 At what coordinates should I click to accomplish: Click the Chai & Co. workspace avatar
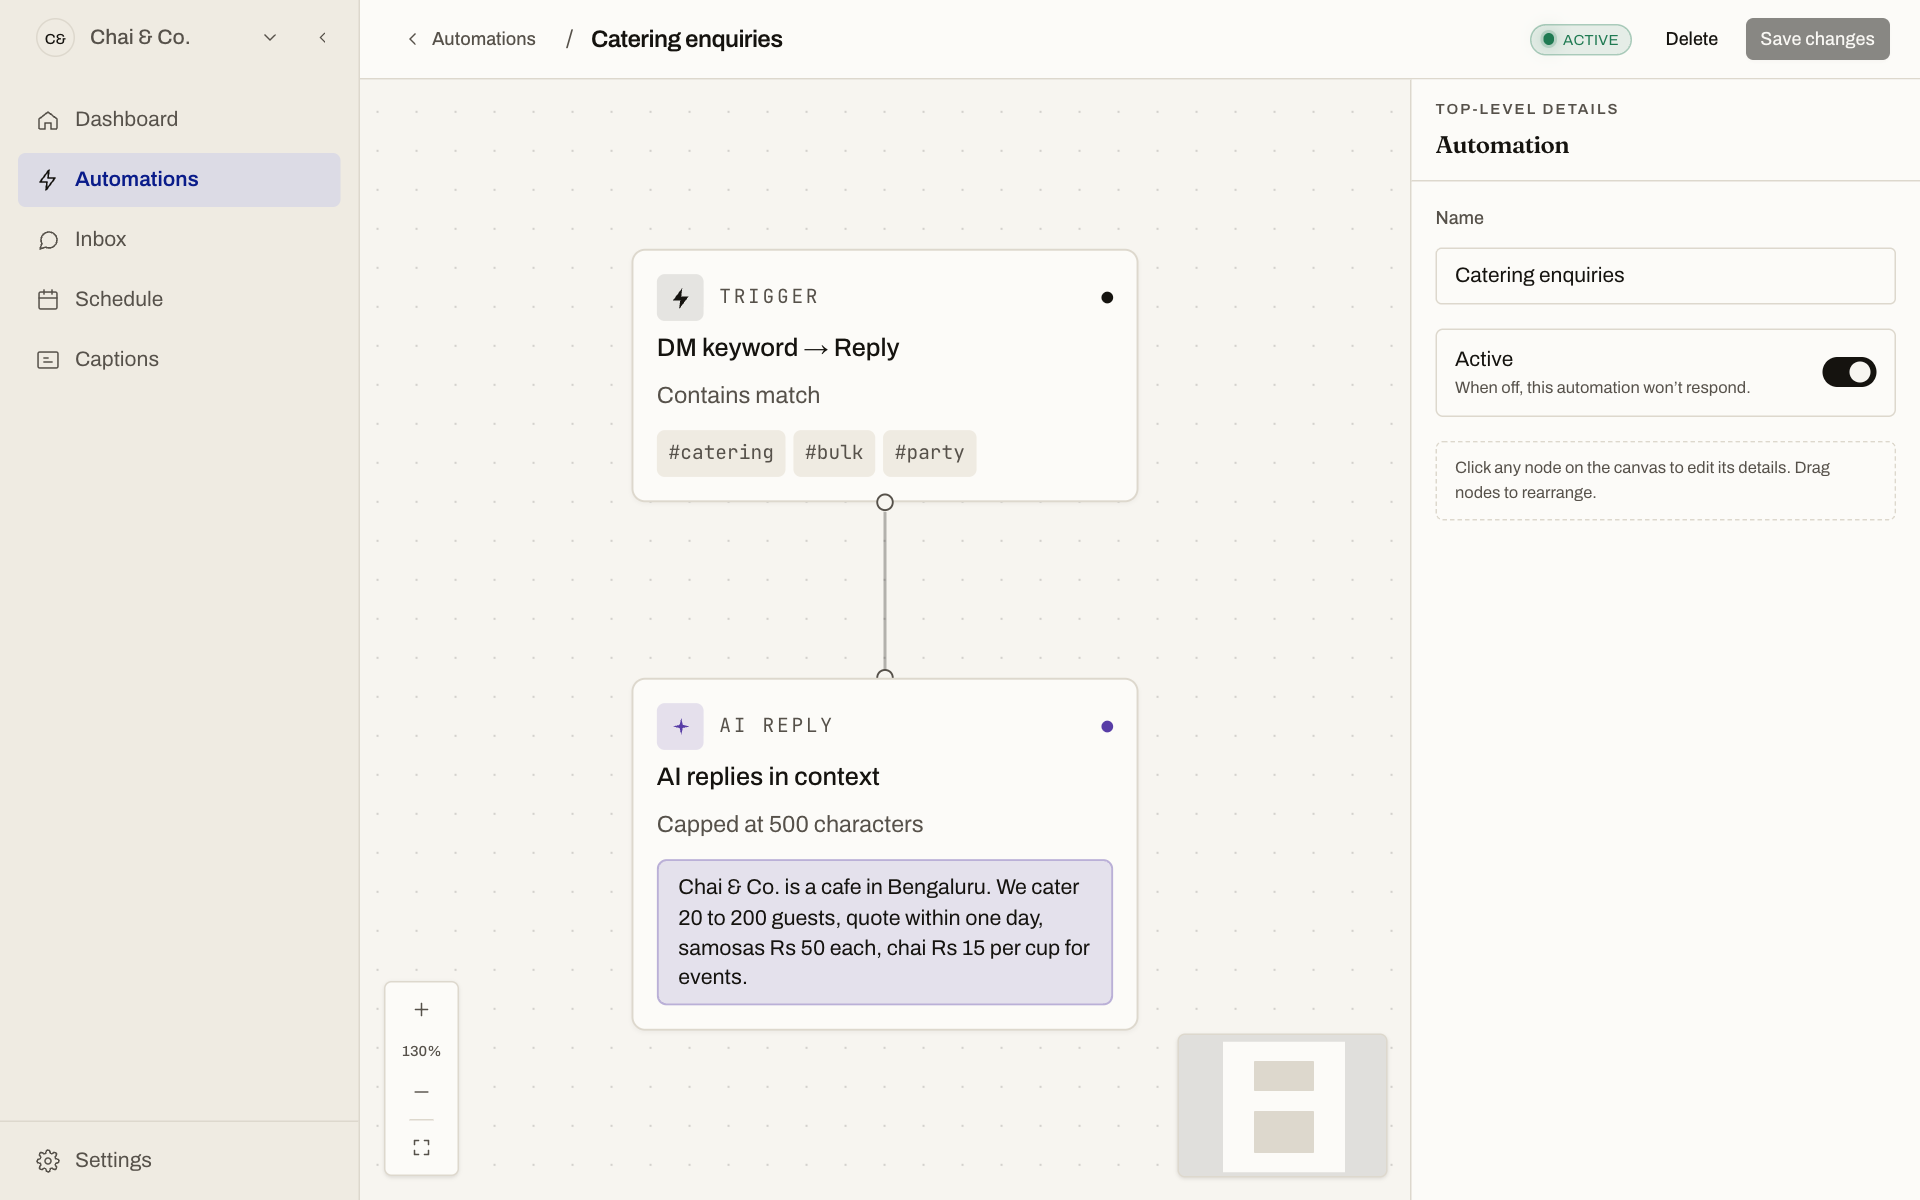coord(55,38)
